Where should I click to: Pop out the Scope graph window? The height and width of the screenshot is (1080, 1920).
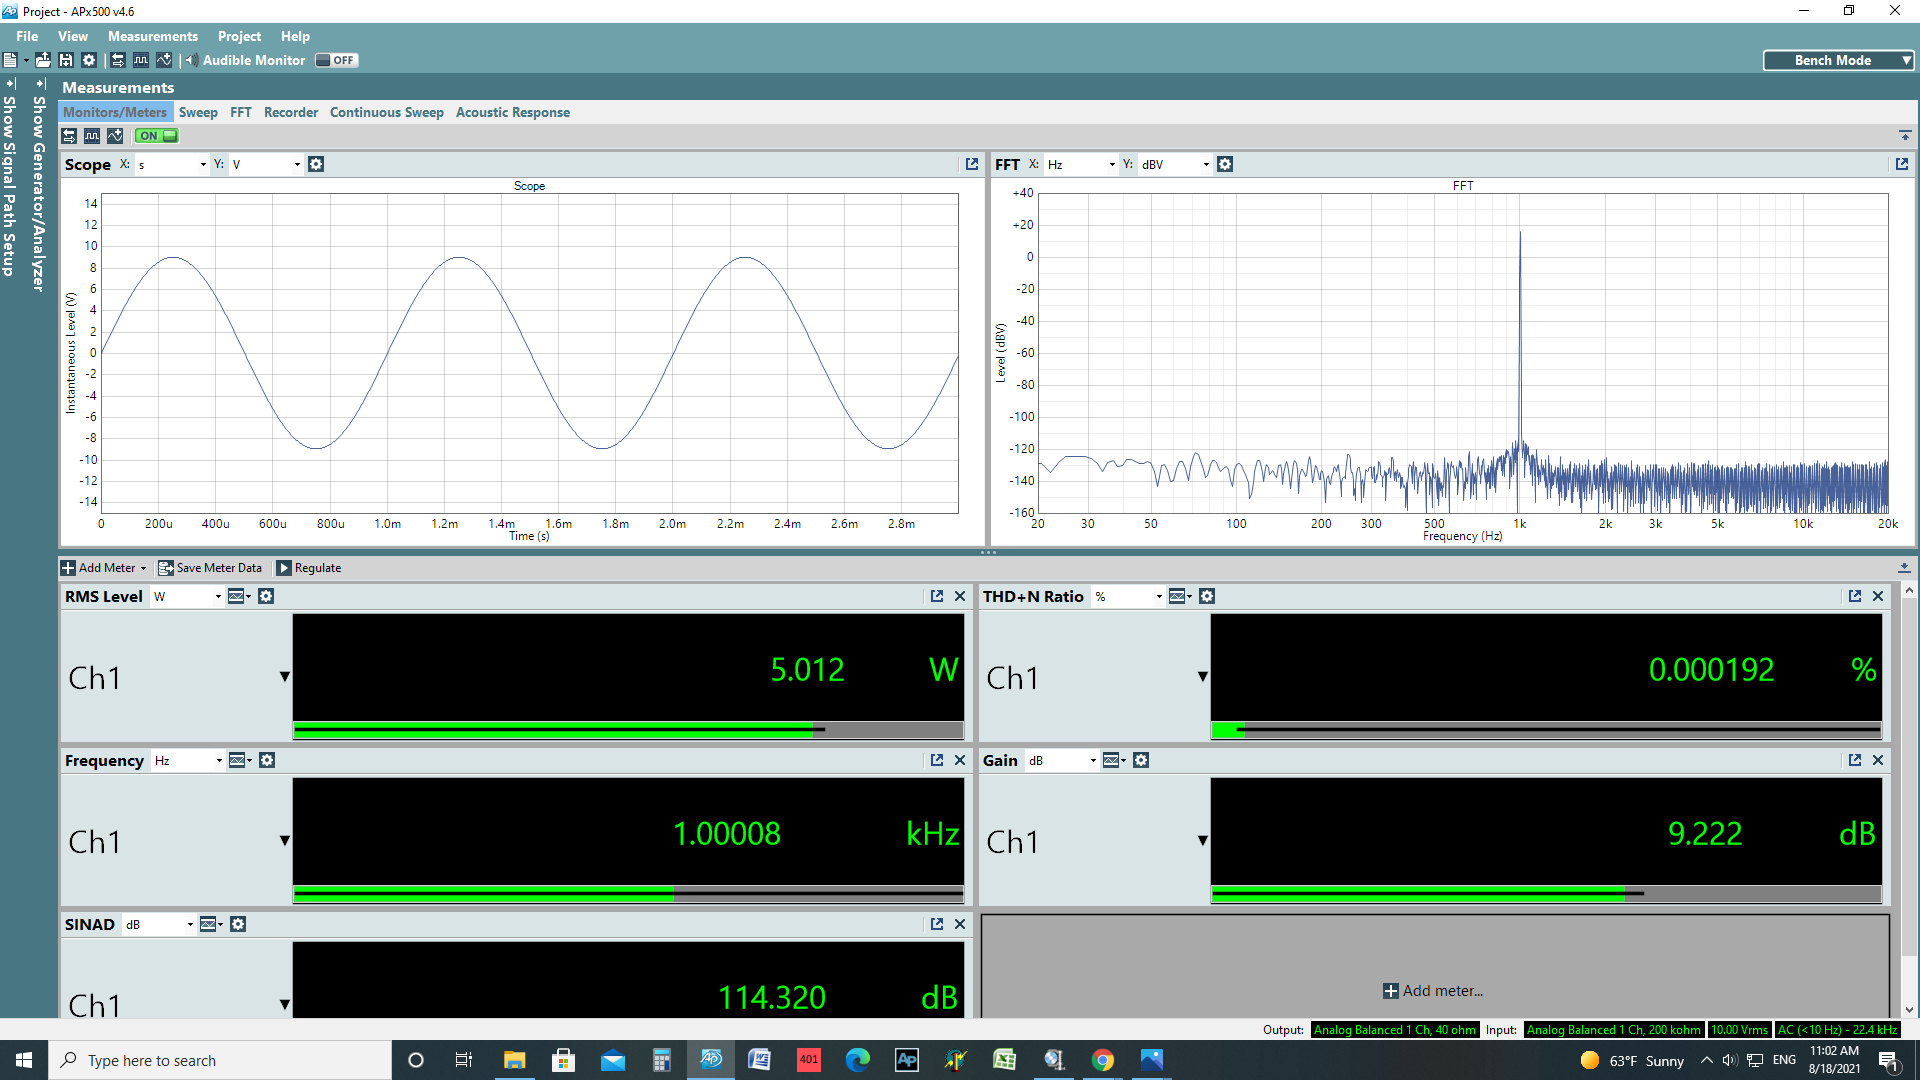(972, 164)
